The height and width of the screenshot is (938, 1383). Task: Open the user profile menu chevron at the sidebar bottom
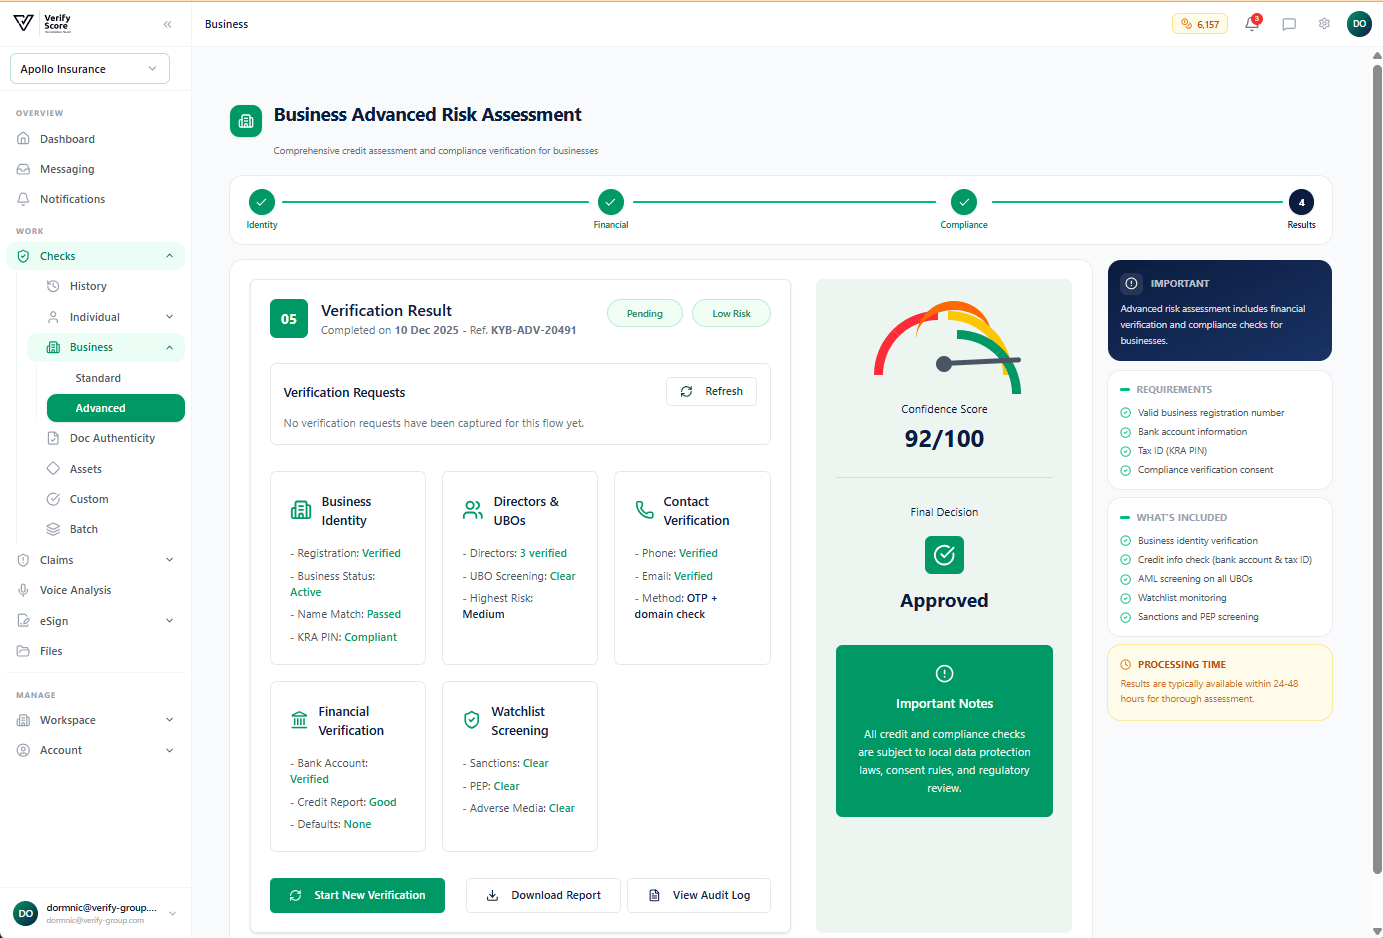click(x=172, y=913)
